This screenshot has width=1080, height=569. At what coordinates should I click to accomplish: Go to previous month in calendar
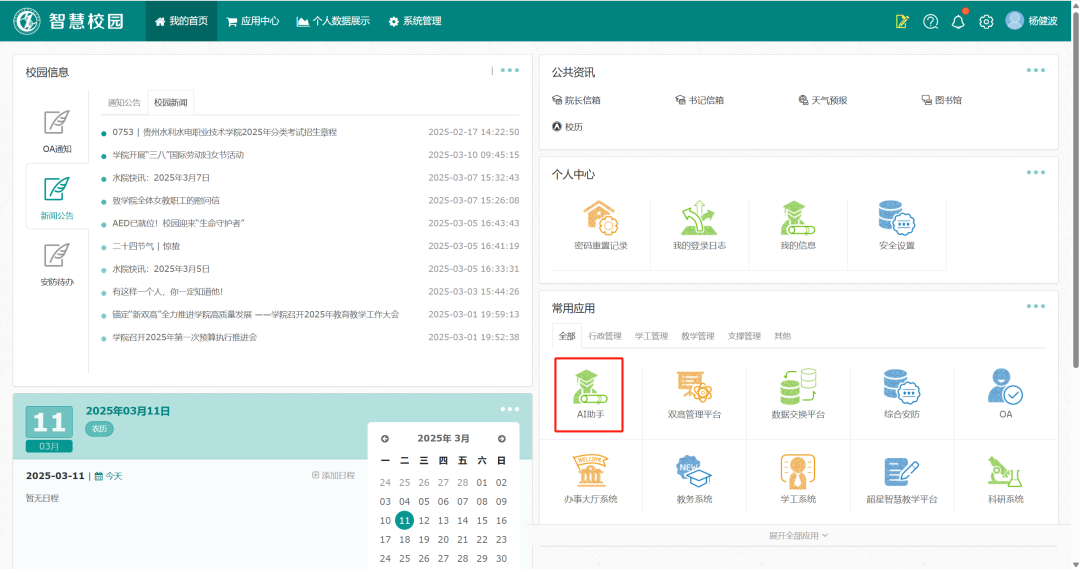pyautogui.click(x=385, y=439)
